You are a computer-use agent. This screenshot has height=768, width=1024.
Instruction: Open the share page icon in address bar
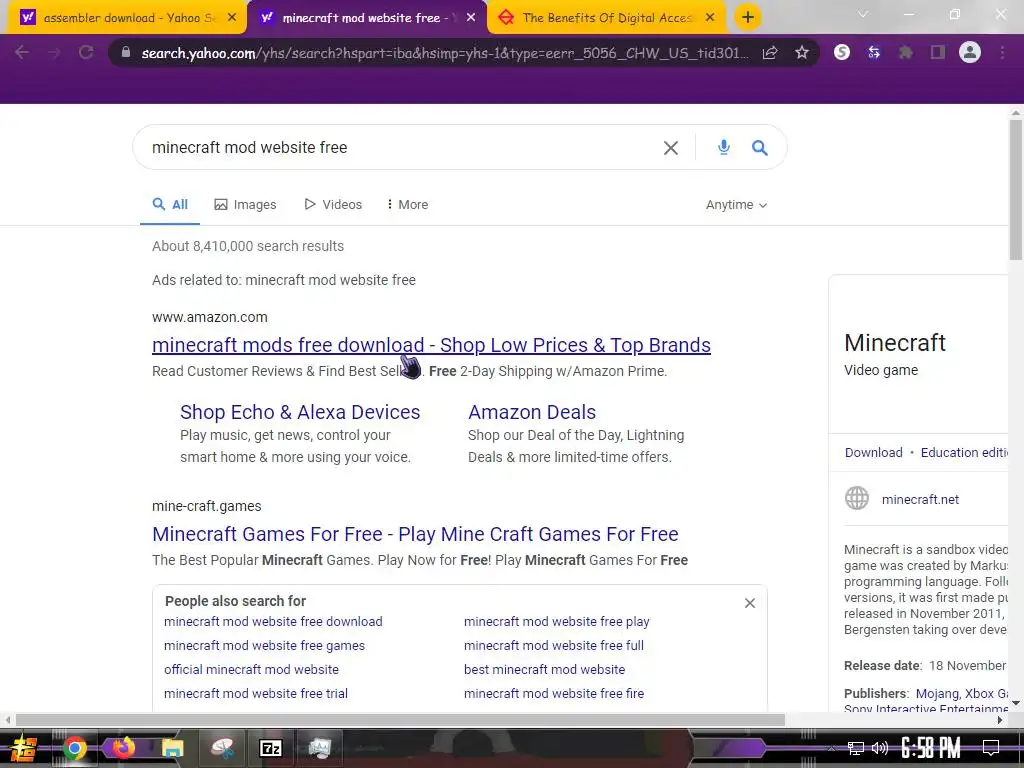coord(770,52)
